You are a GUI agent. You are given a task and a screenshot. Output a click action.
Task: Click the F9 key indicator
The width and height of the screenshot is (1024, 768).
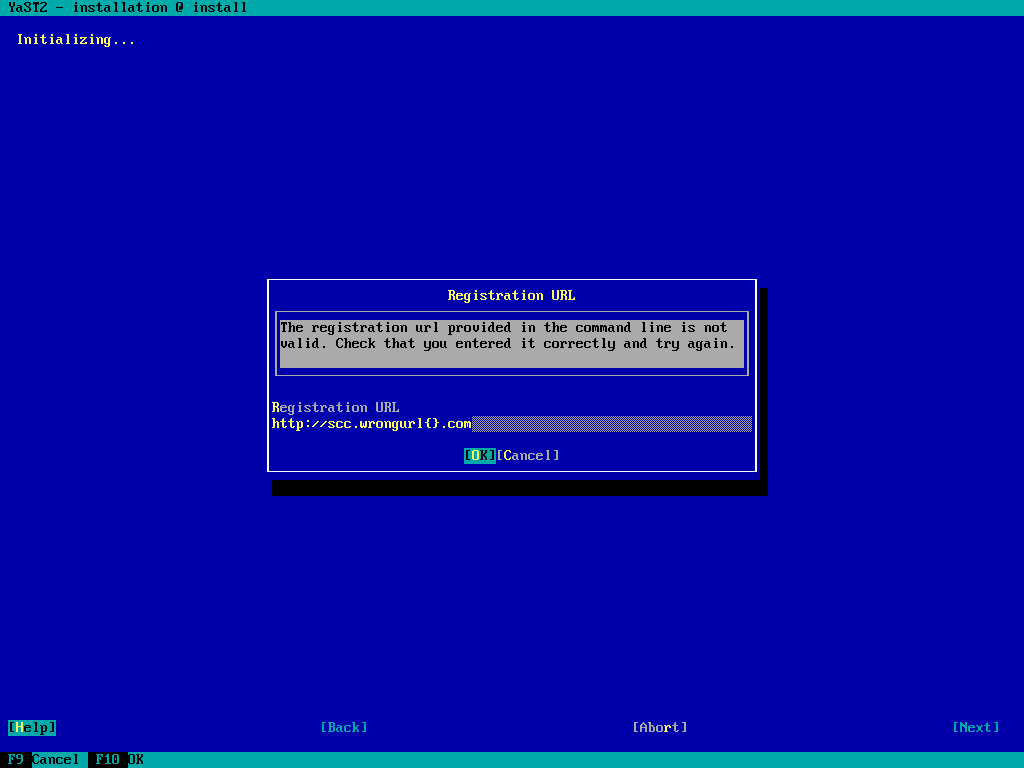click(16, 759)
